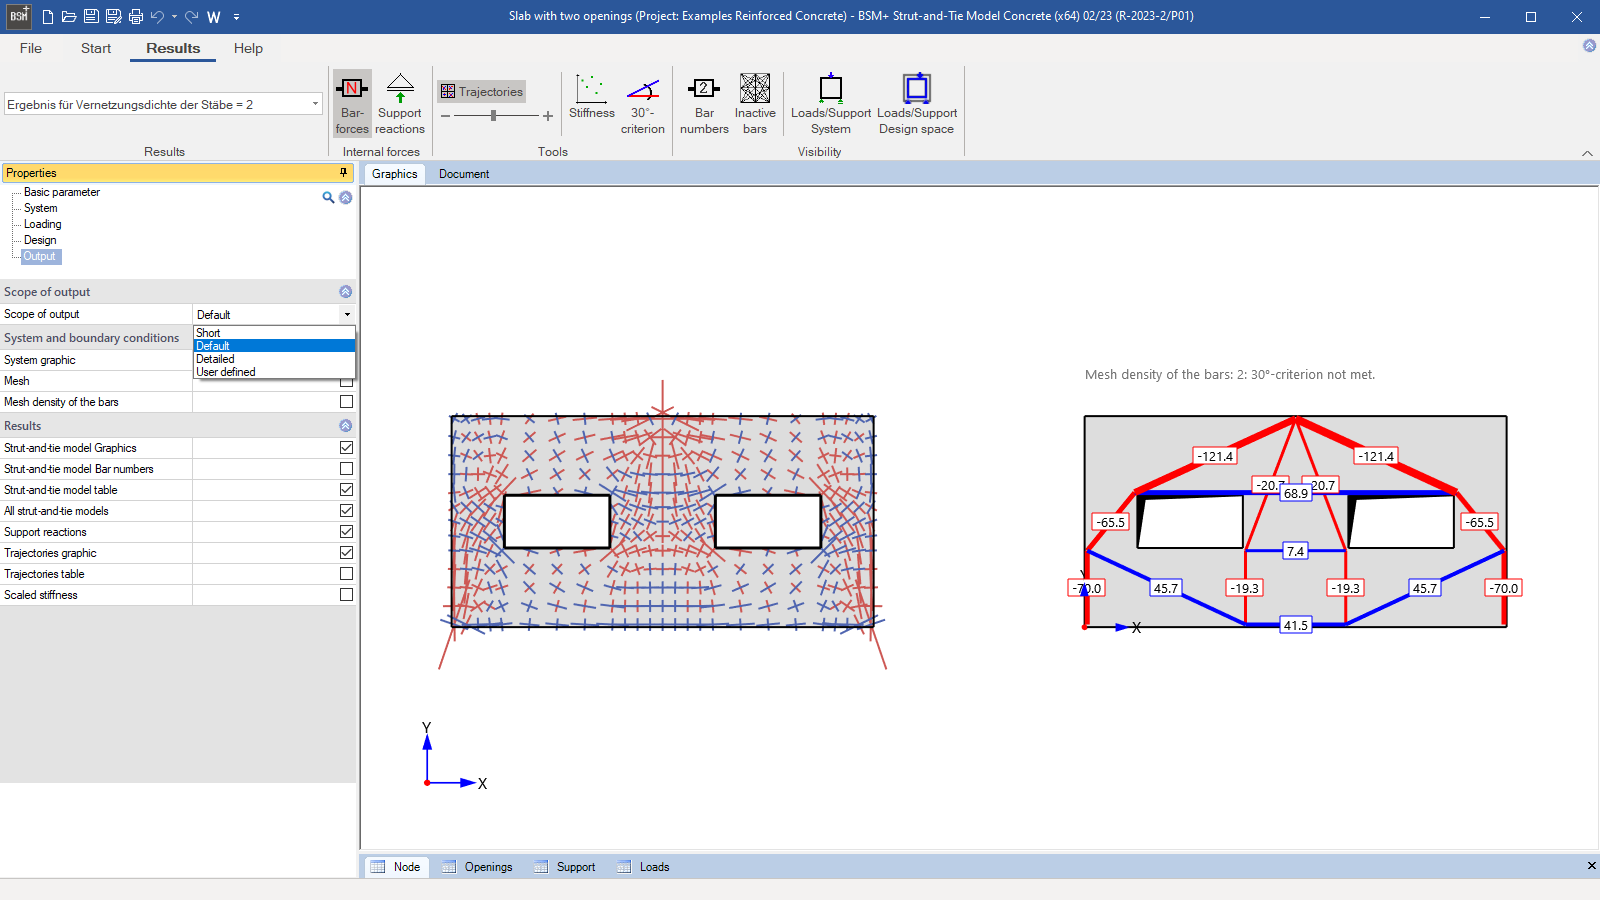Toggle Bar numbers visibility

tap(704, 103)
